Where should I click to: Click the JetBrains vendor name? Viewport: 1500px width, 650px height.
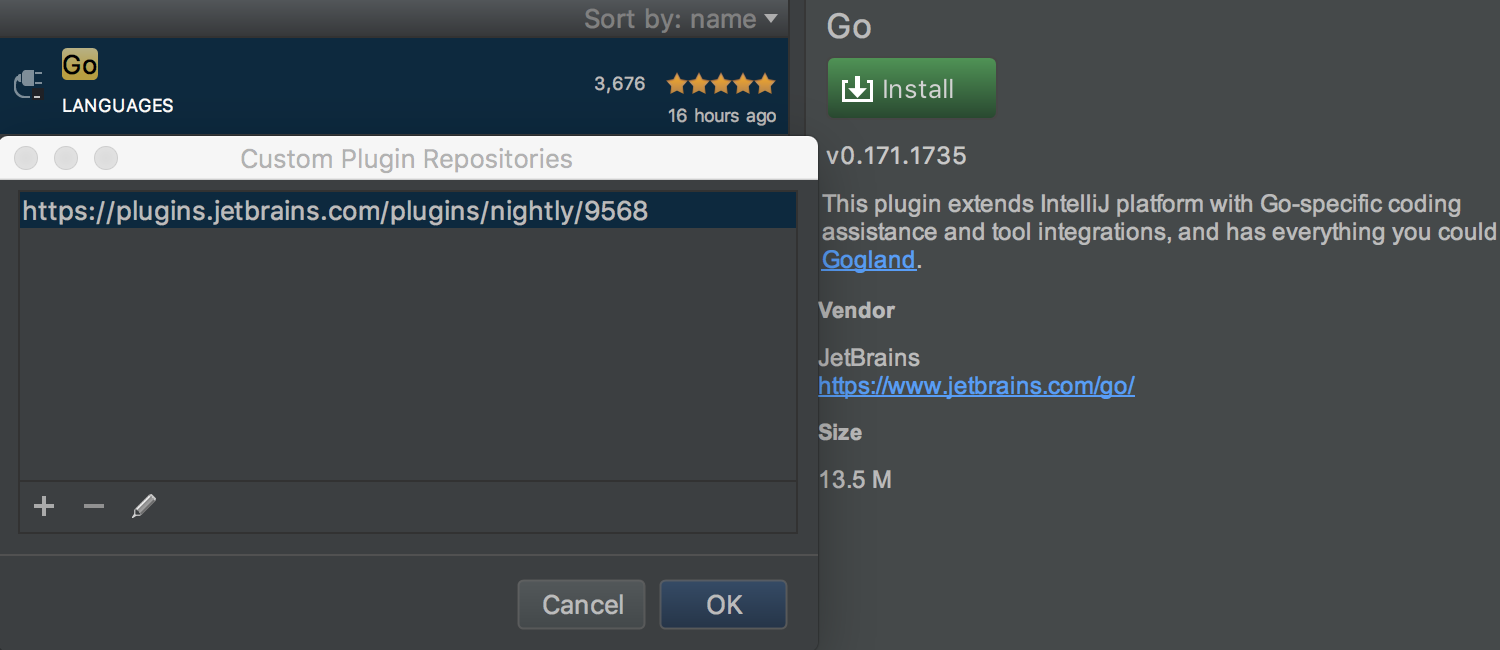click(x=869, y=358)
